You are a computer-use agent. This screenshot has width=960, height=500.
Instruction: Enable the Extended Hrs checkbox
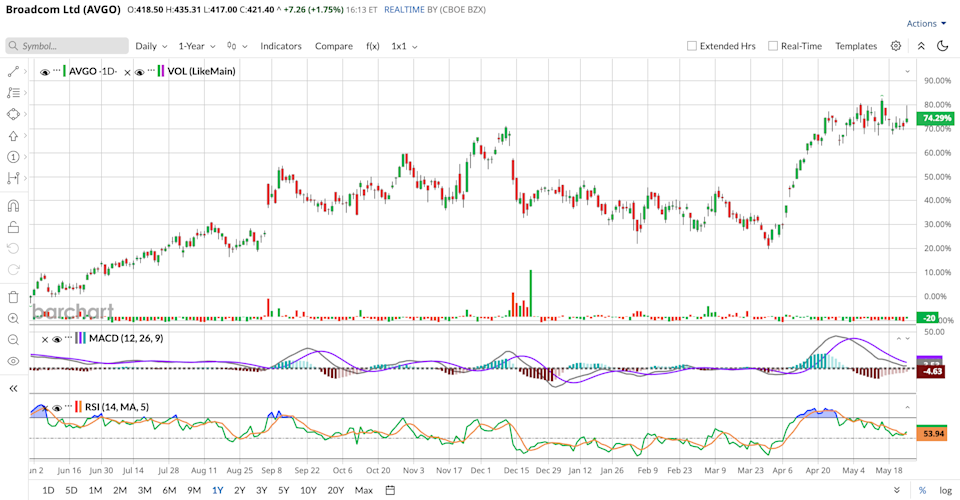[x=692, y=46]
